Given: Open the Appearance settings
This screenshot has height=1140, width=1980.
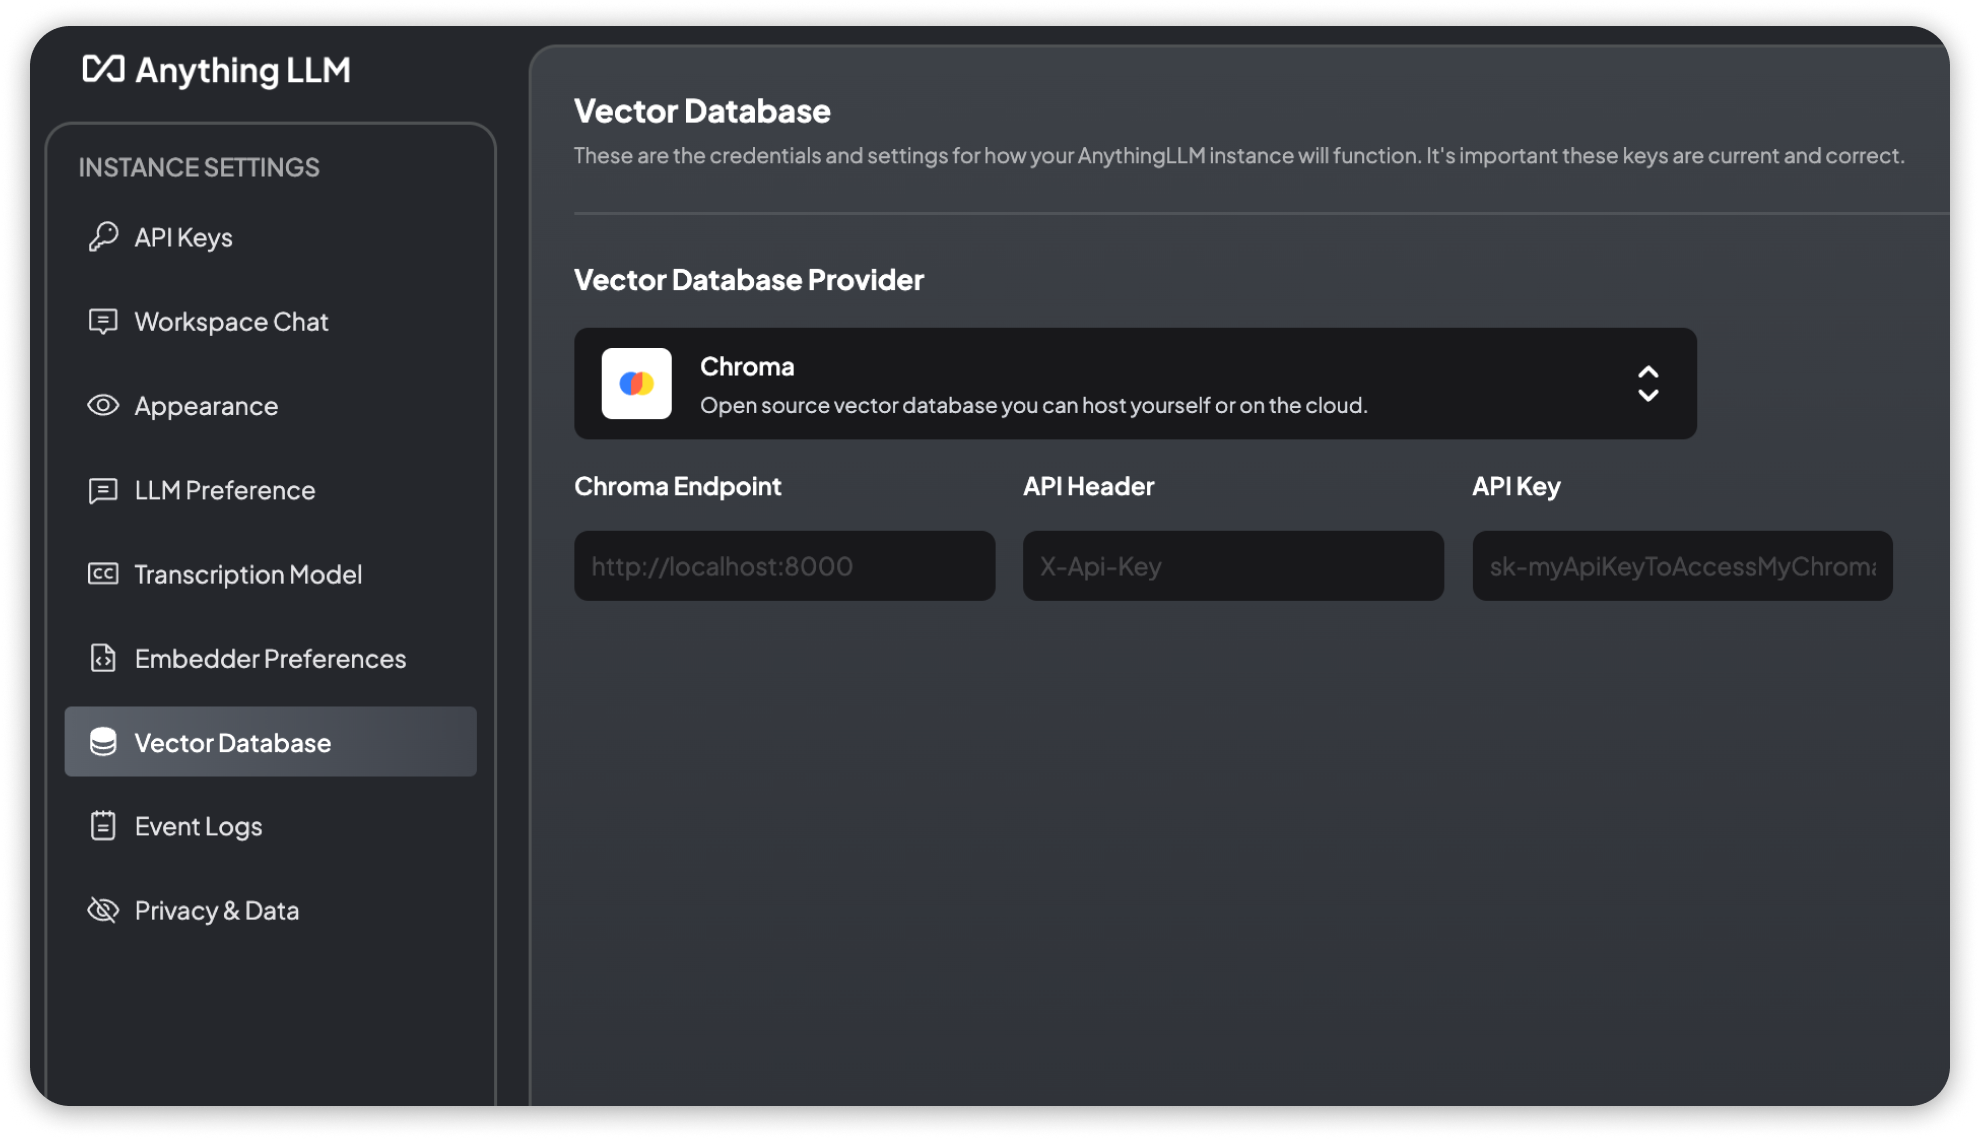Looking at the screenshot, I should pos(270,405).
